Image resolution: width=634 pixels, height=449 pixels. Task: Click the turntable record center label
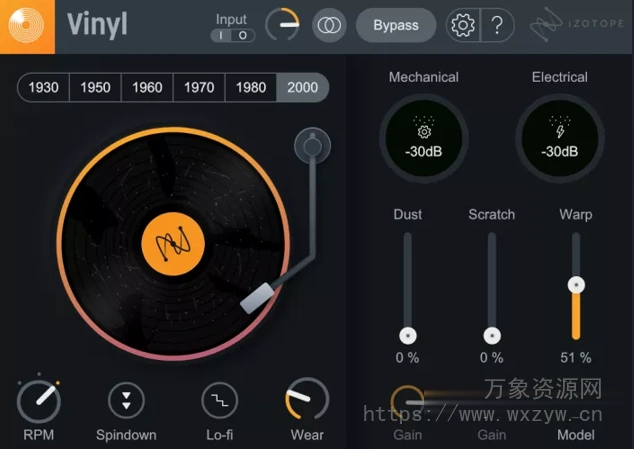[173, 241]
